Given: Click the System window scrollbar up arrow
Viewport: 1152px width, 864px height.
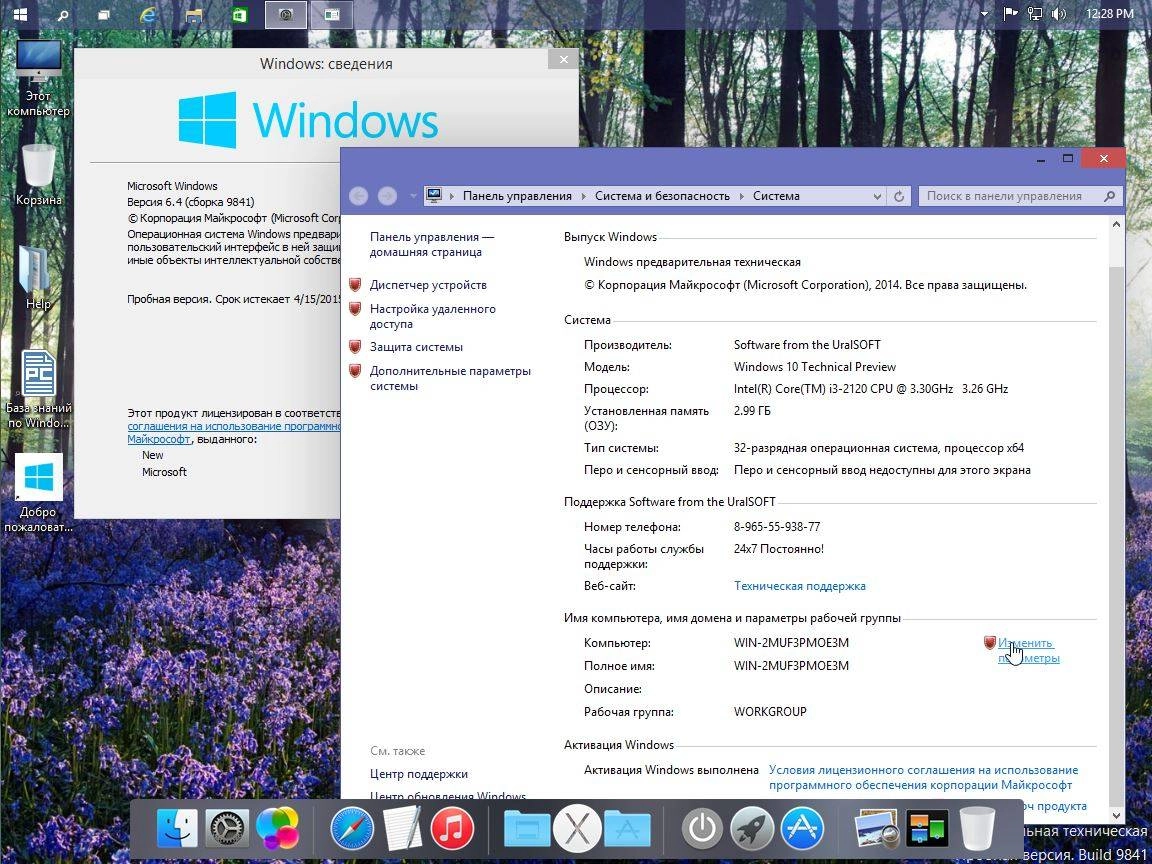Looking at the screenshot, I should point(1117,225).
